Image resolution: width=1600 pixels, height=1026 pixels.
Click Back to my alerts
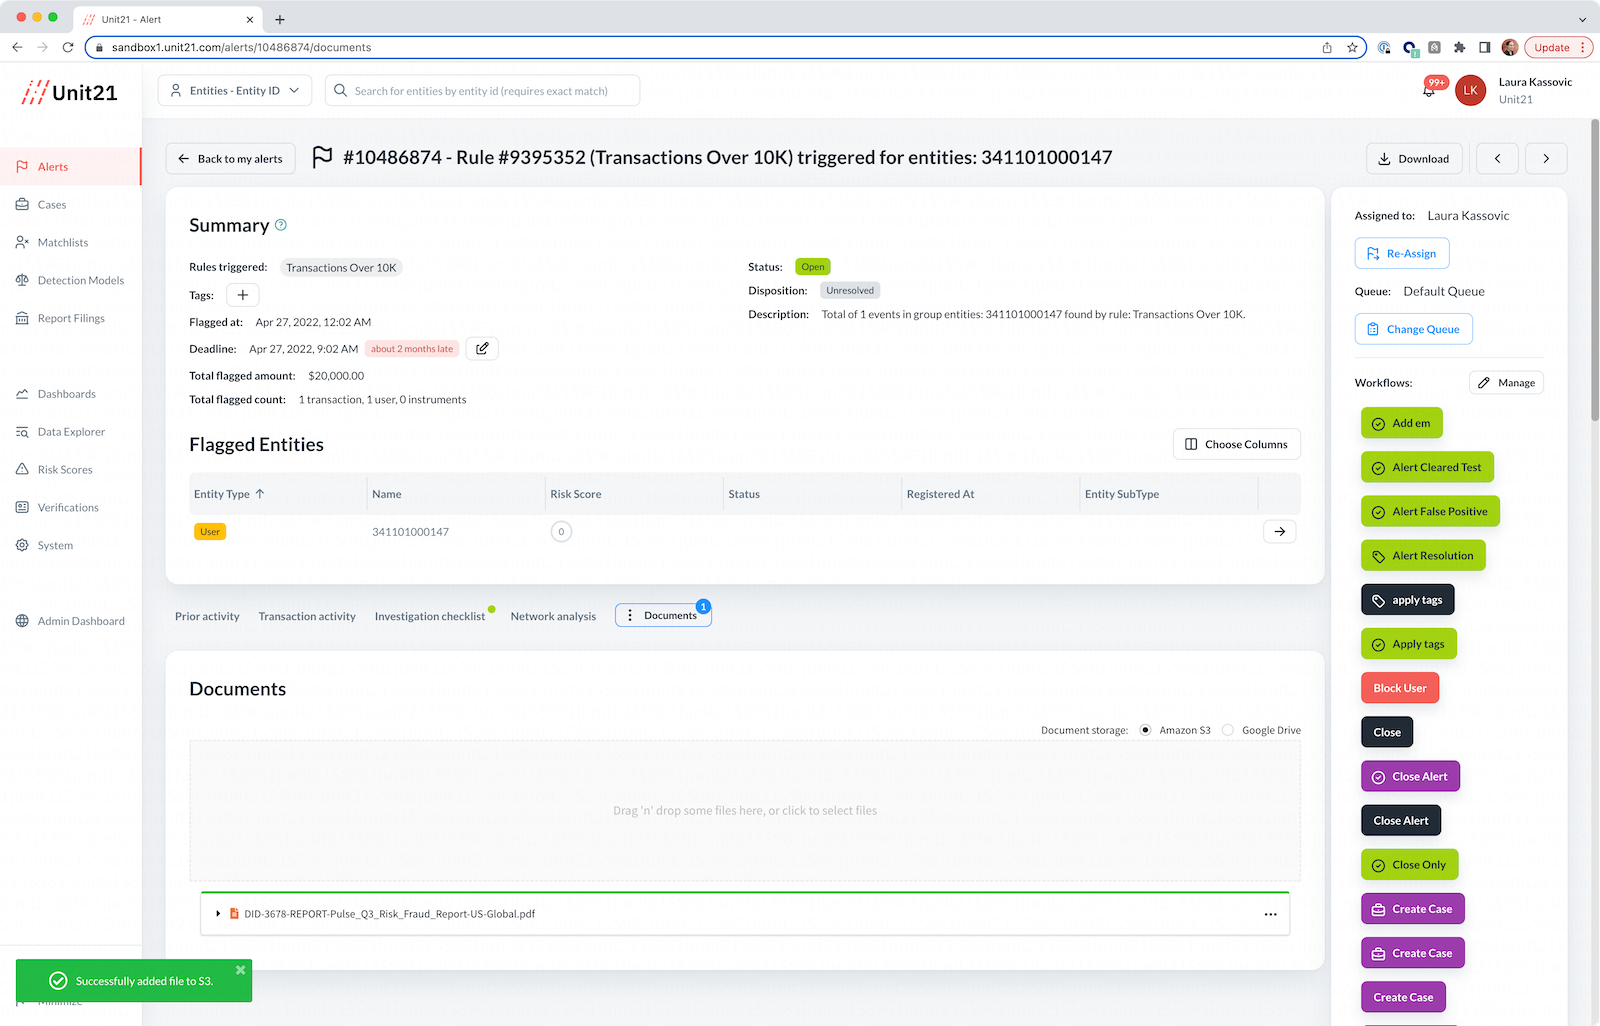coord(230,159)
